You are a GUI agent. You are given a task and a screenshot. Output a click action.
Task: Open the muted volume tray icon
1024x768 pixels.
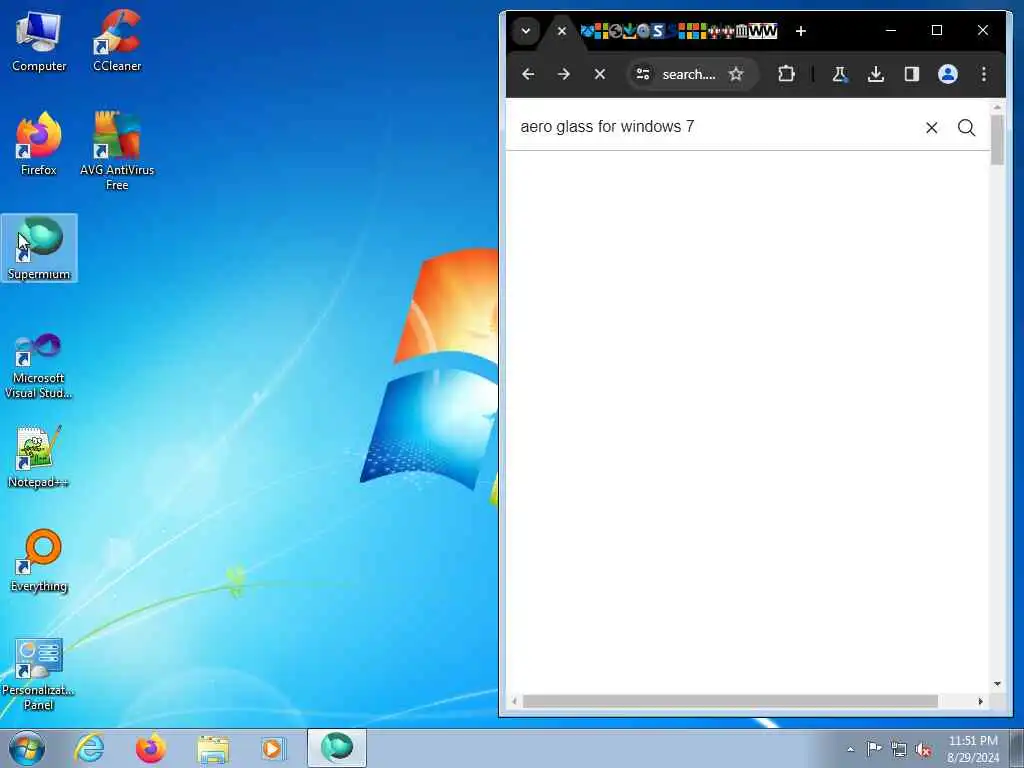[x=923, y=749]
